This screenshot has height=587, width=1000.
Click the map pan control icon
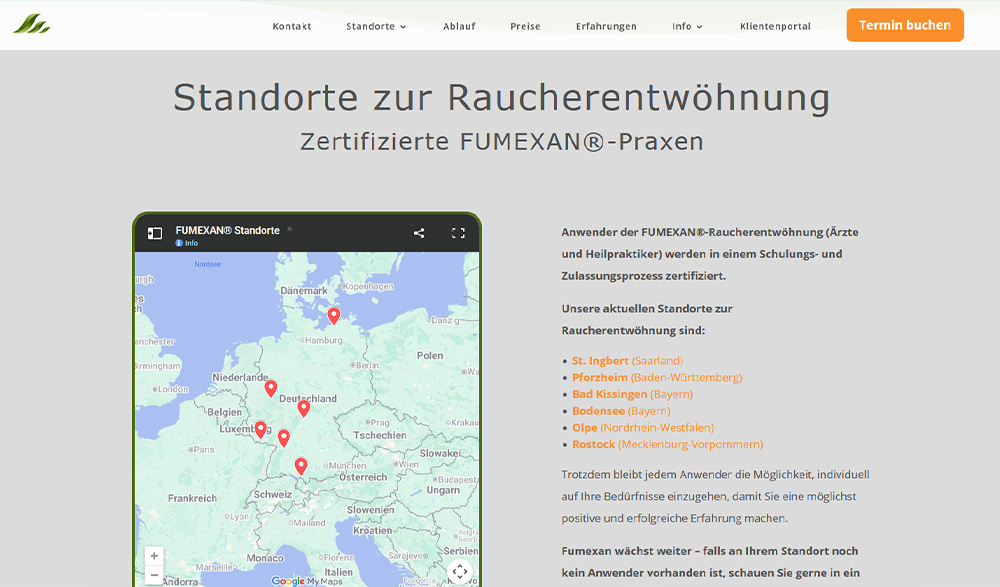(x=460, y=571)
